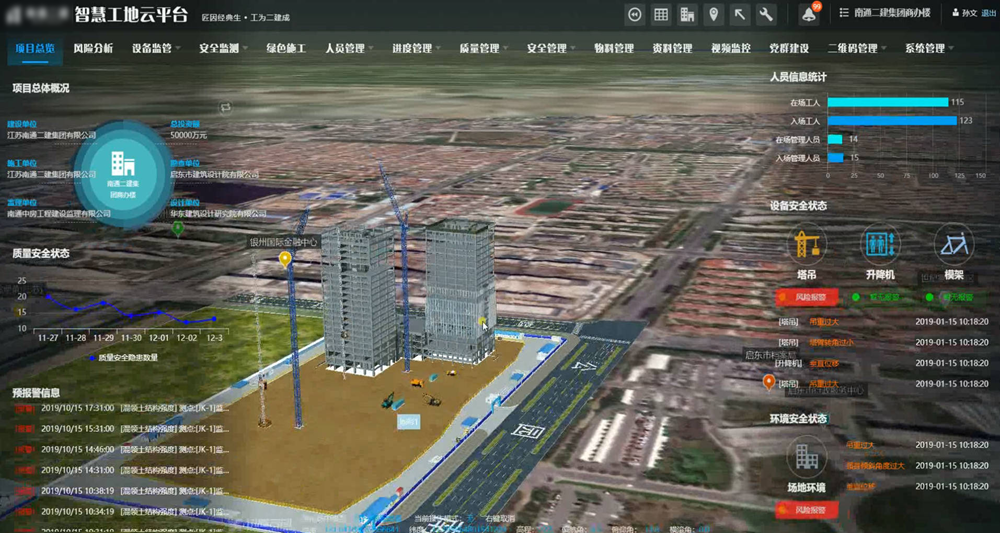
Task: Click the 2019/10/15 10:38:19 warning row
Action: coord(121,491)
